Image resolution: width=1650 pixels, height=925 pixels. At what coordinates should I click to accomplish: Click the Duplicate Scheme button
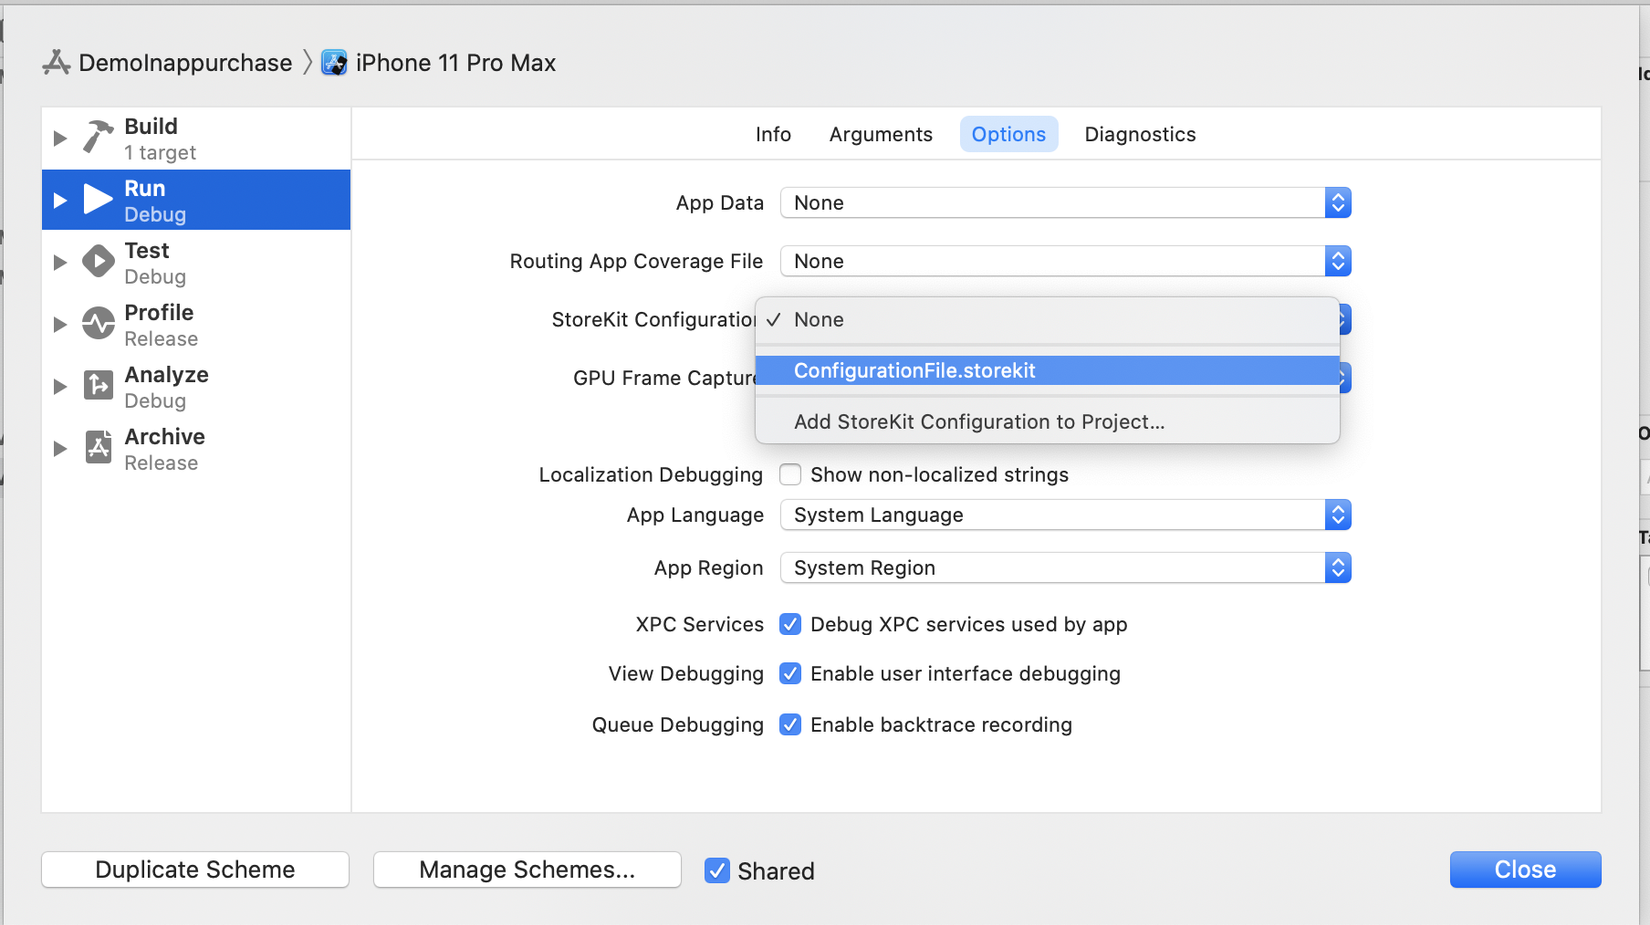pyautogui.click(x=195, y=870)
